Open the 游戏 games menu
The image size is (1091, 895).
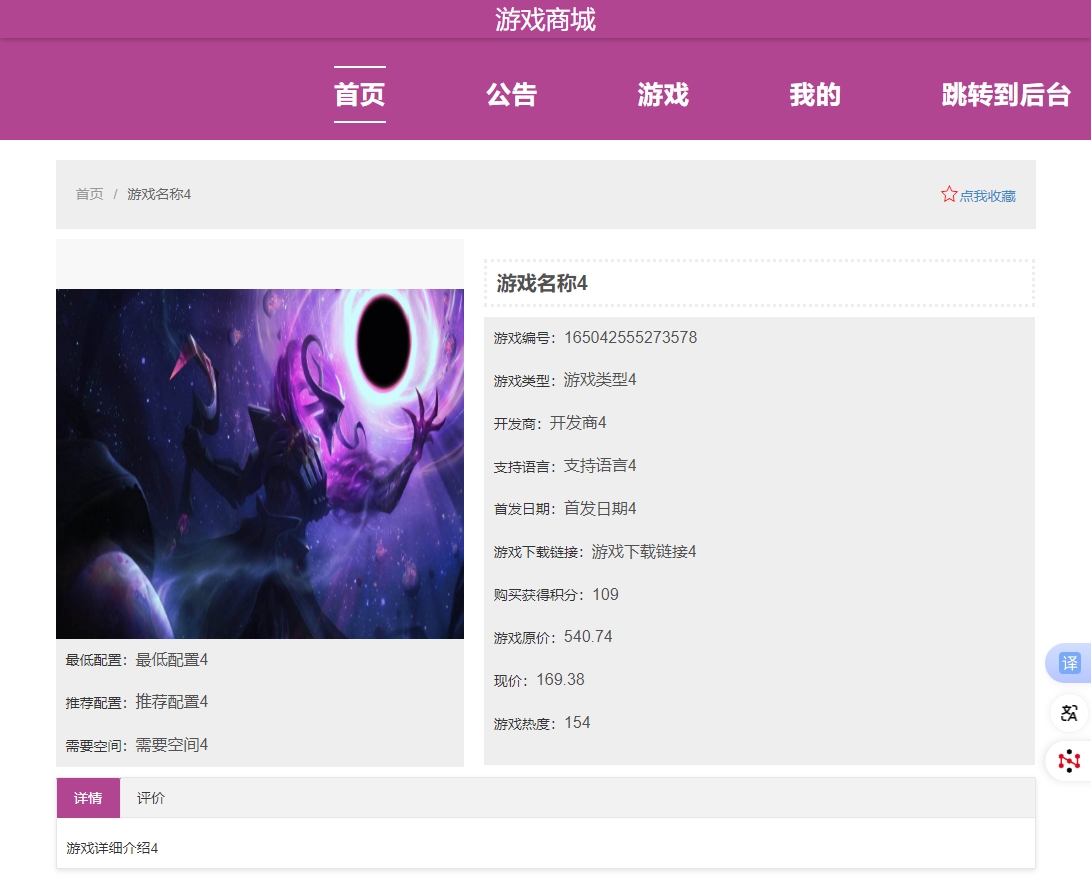[x=663, y=95]
